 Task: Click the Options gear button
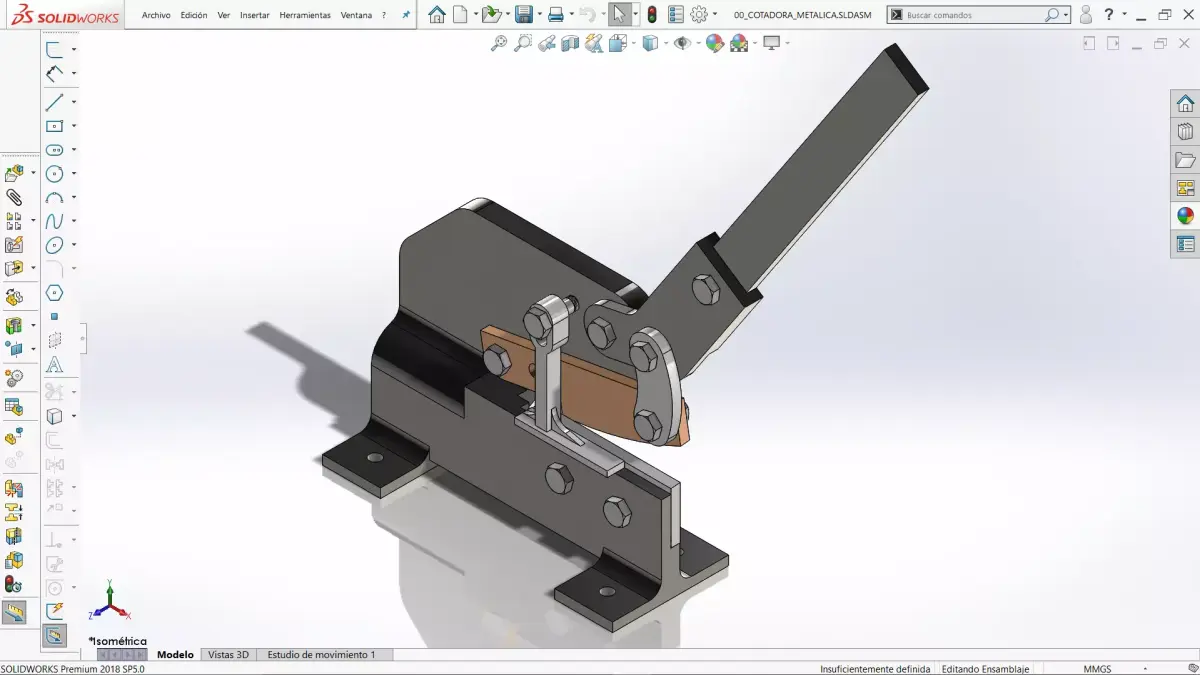point(697,14)
